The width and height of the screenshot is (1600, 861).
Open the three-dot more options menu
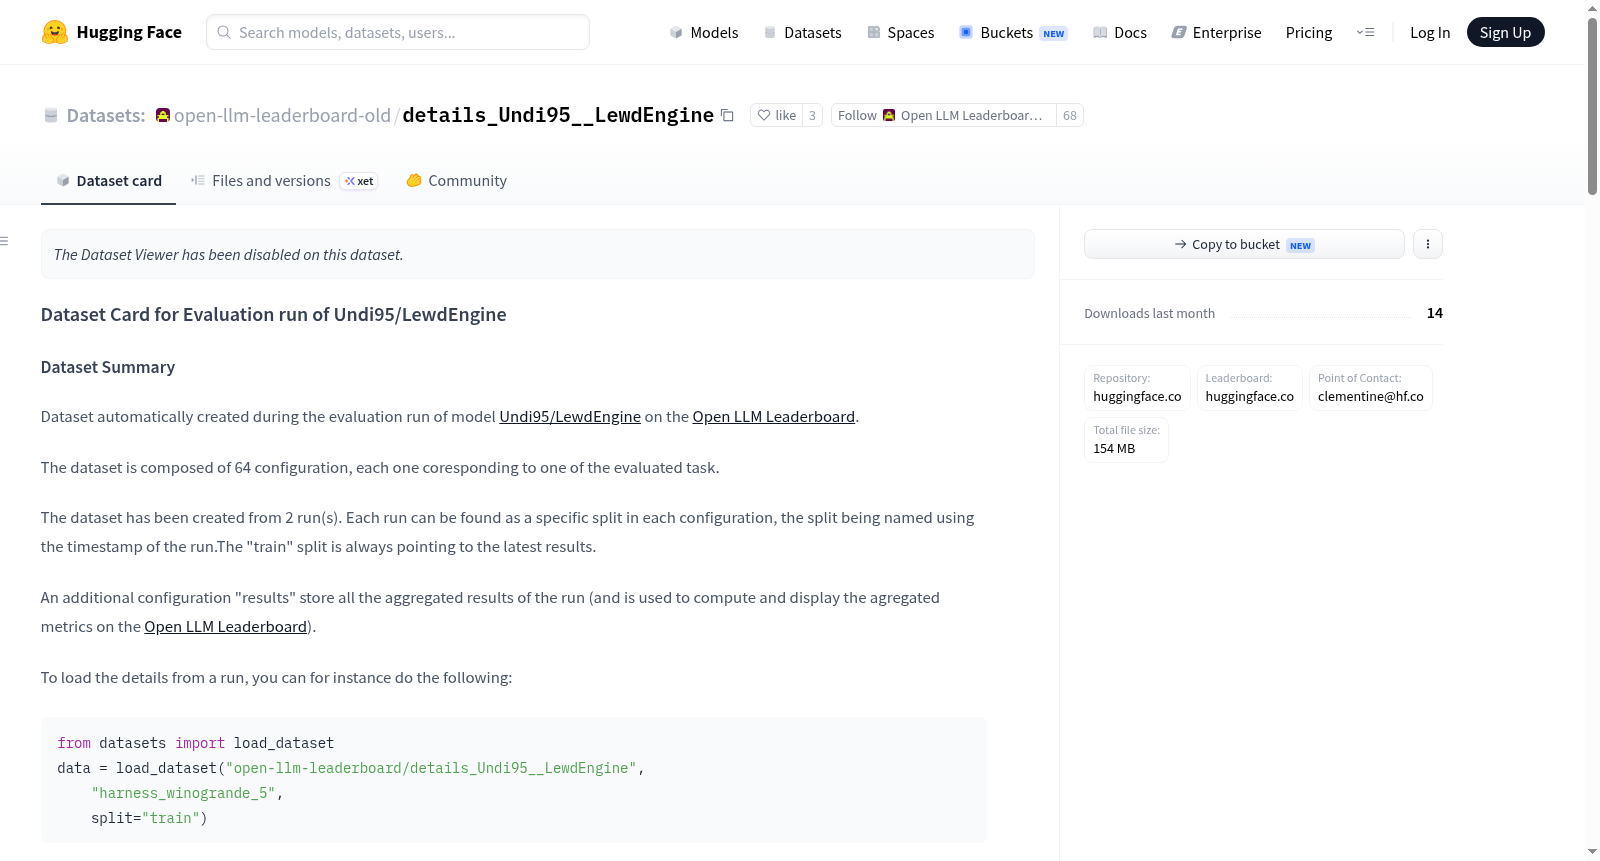[x=1428, y=244]
